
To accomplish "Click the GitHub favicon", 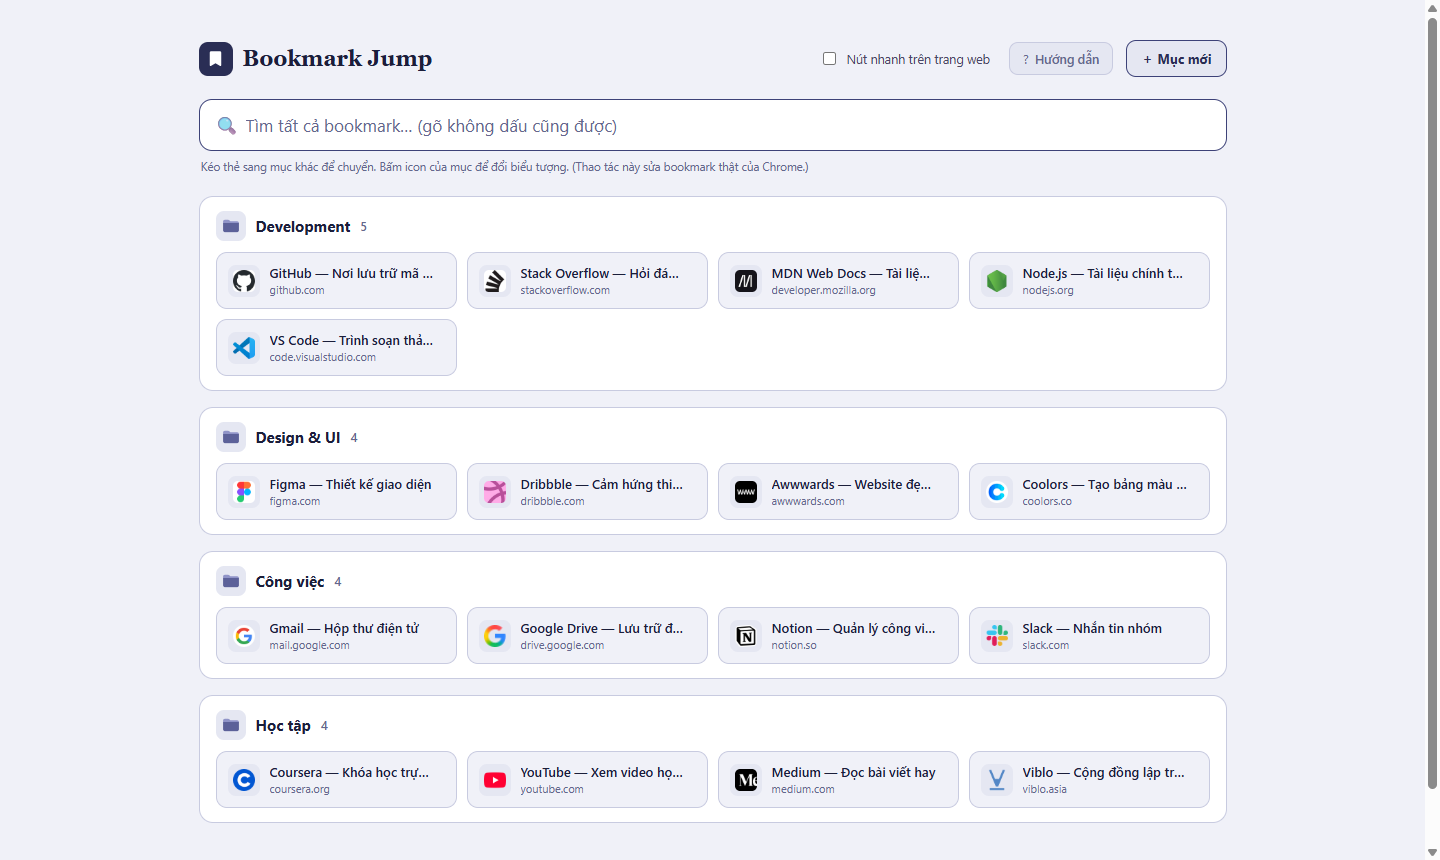I will (244, 281).
